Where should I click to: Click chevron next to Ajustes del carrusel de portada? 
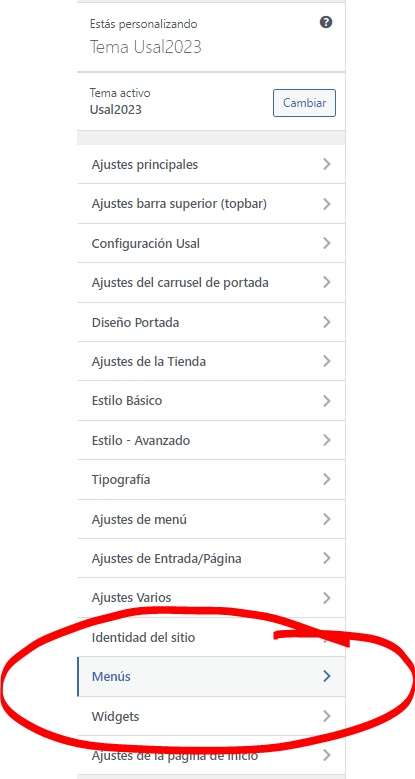tap(327, 283)
